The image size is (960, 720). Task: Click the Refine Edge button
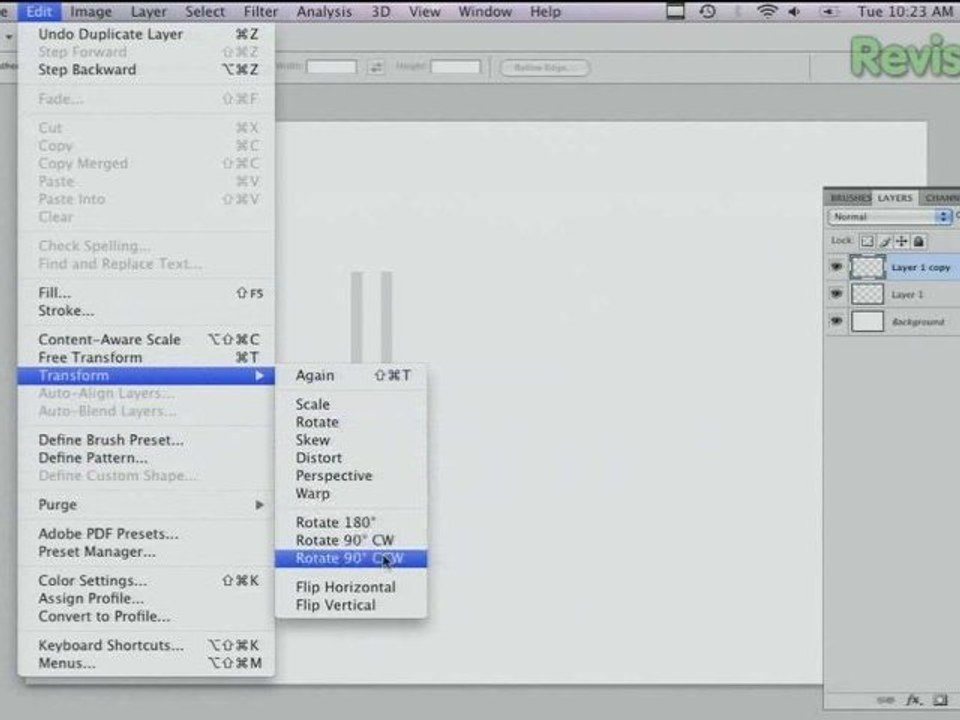point(545,67)
